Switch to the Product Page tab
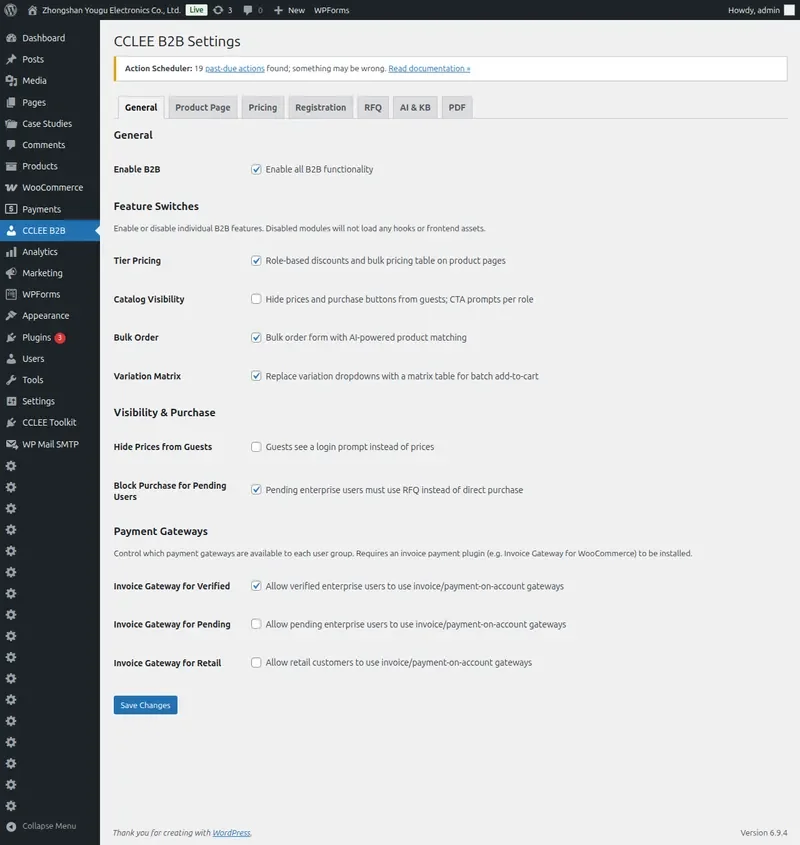This screenshot has width=800, height=845. click(203, 107)
